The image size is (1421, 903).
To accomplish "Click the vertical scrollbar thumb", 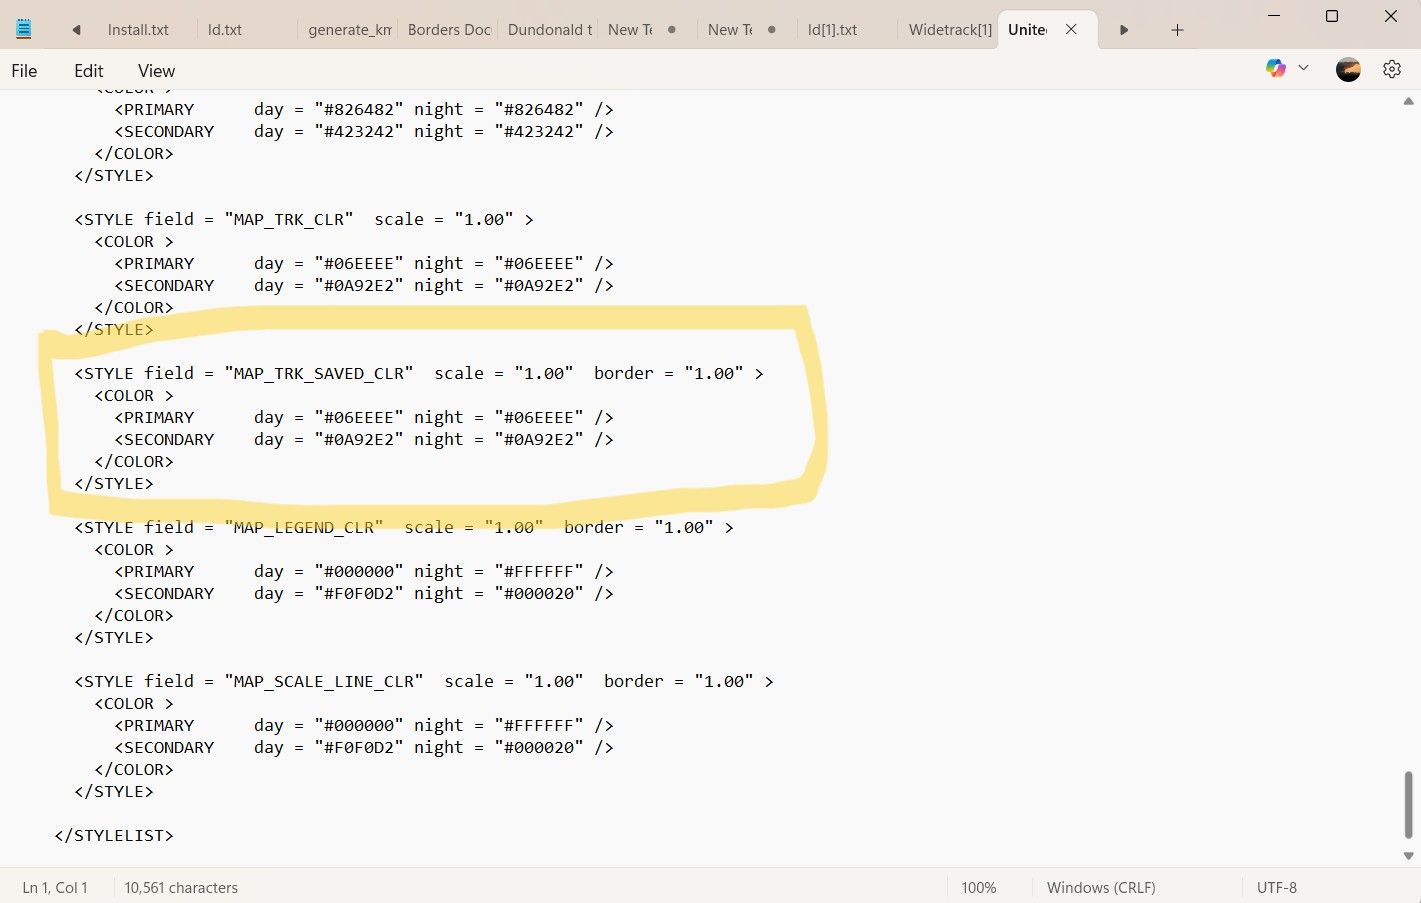I will coord(1408,804).
